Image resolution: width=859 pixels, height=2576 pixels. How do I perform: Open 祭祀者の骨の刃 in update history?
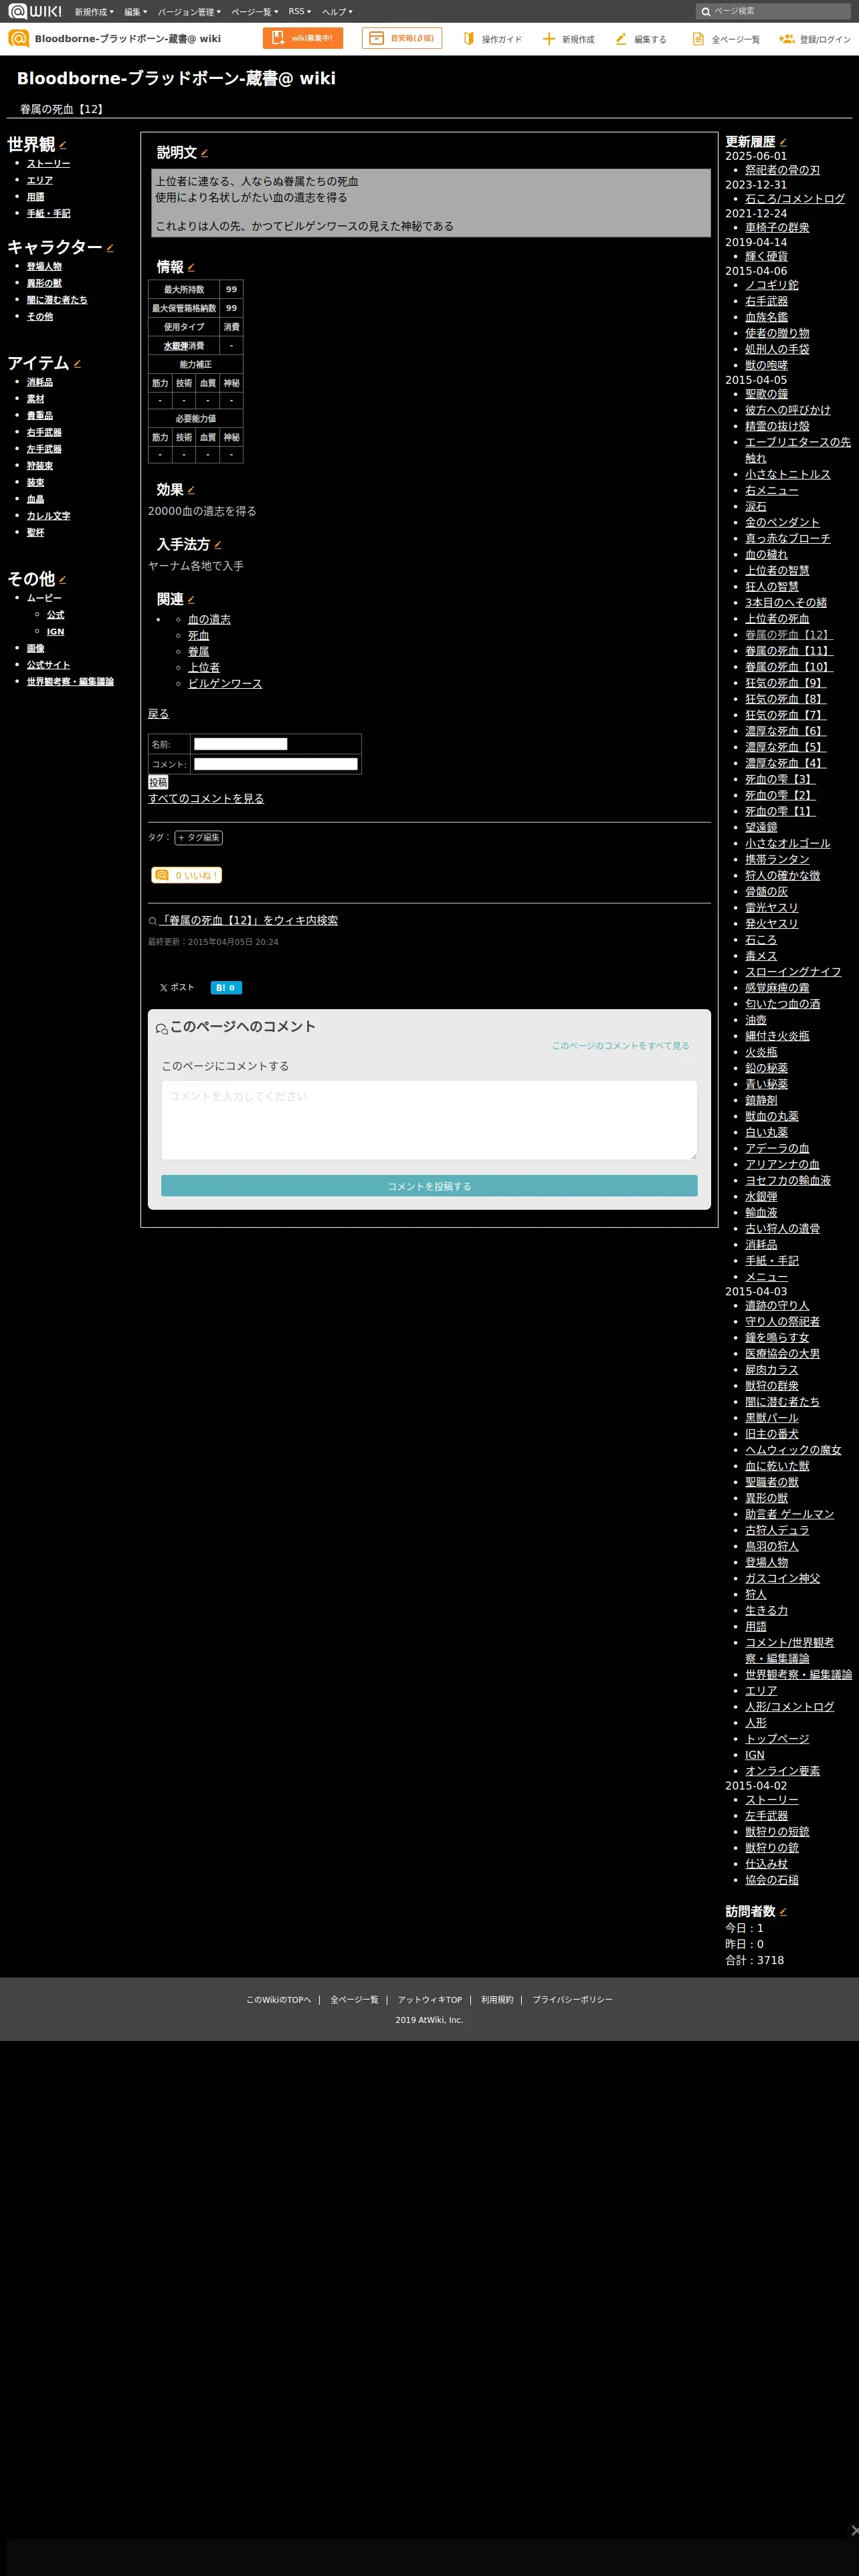click(782, 170)
